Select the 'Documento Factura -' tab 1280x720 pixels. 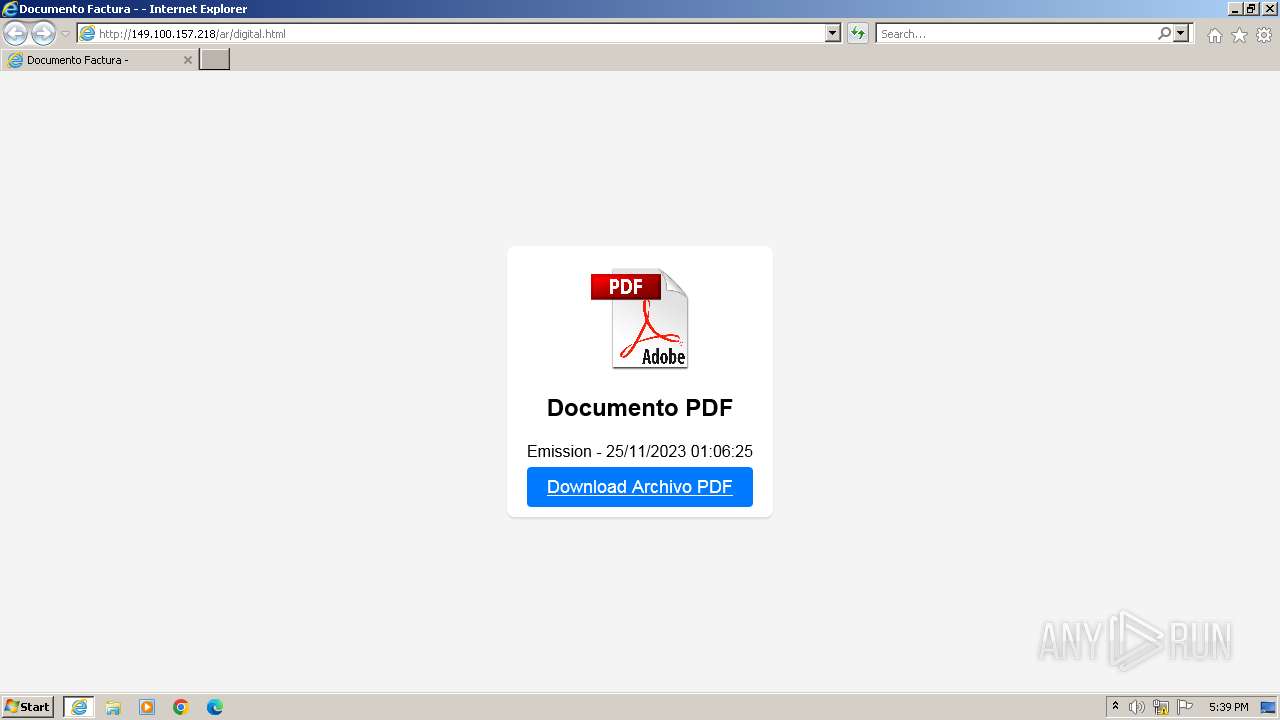point(99,60)
